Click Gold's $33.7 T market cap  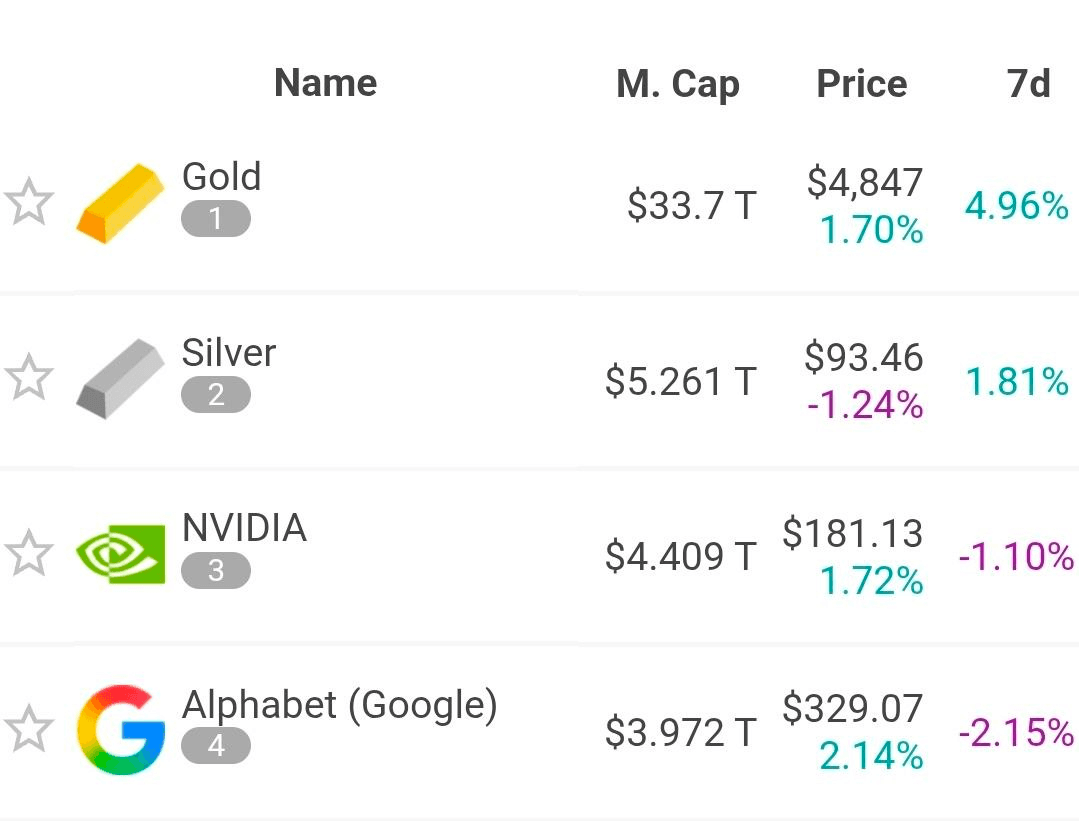[691, 205]
